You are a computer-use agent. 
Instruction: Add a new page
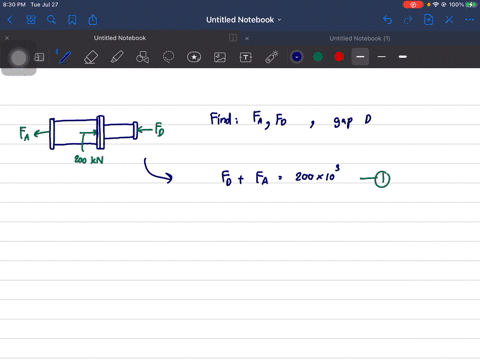[429, 20]
